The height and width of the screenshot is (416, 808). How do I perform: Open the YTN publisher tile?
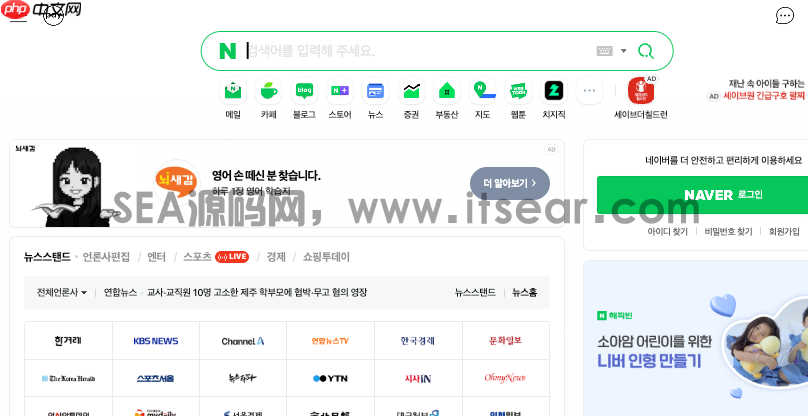pyautogui.click(x=331, y=378)
